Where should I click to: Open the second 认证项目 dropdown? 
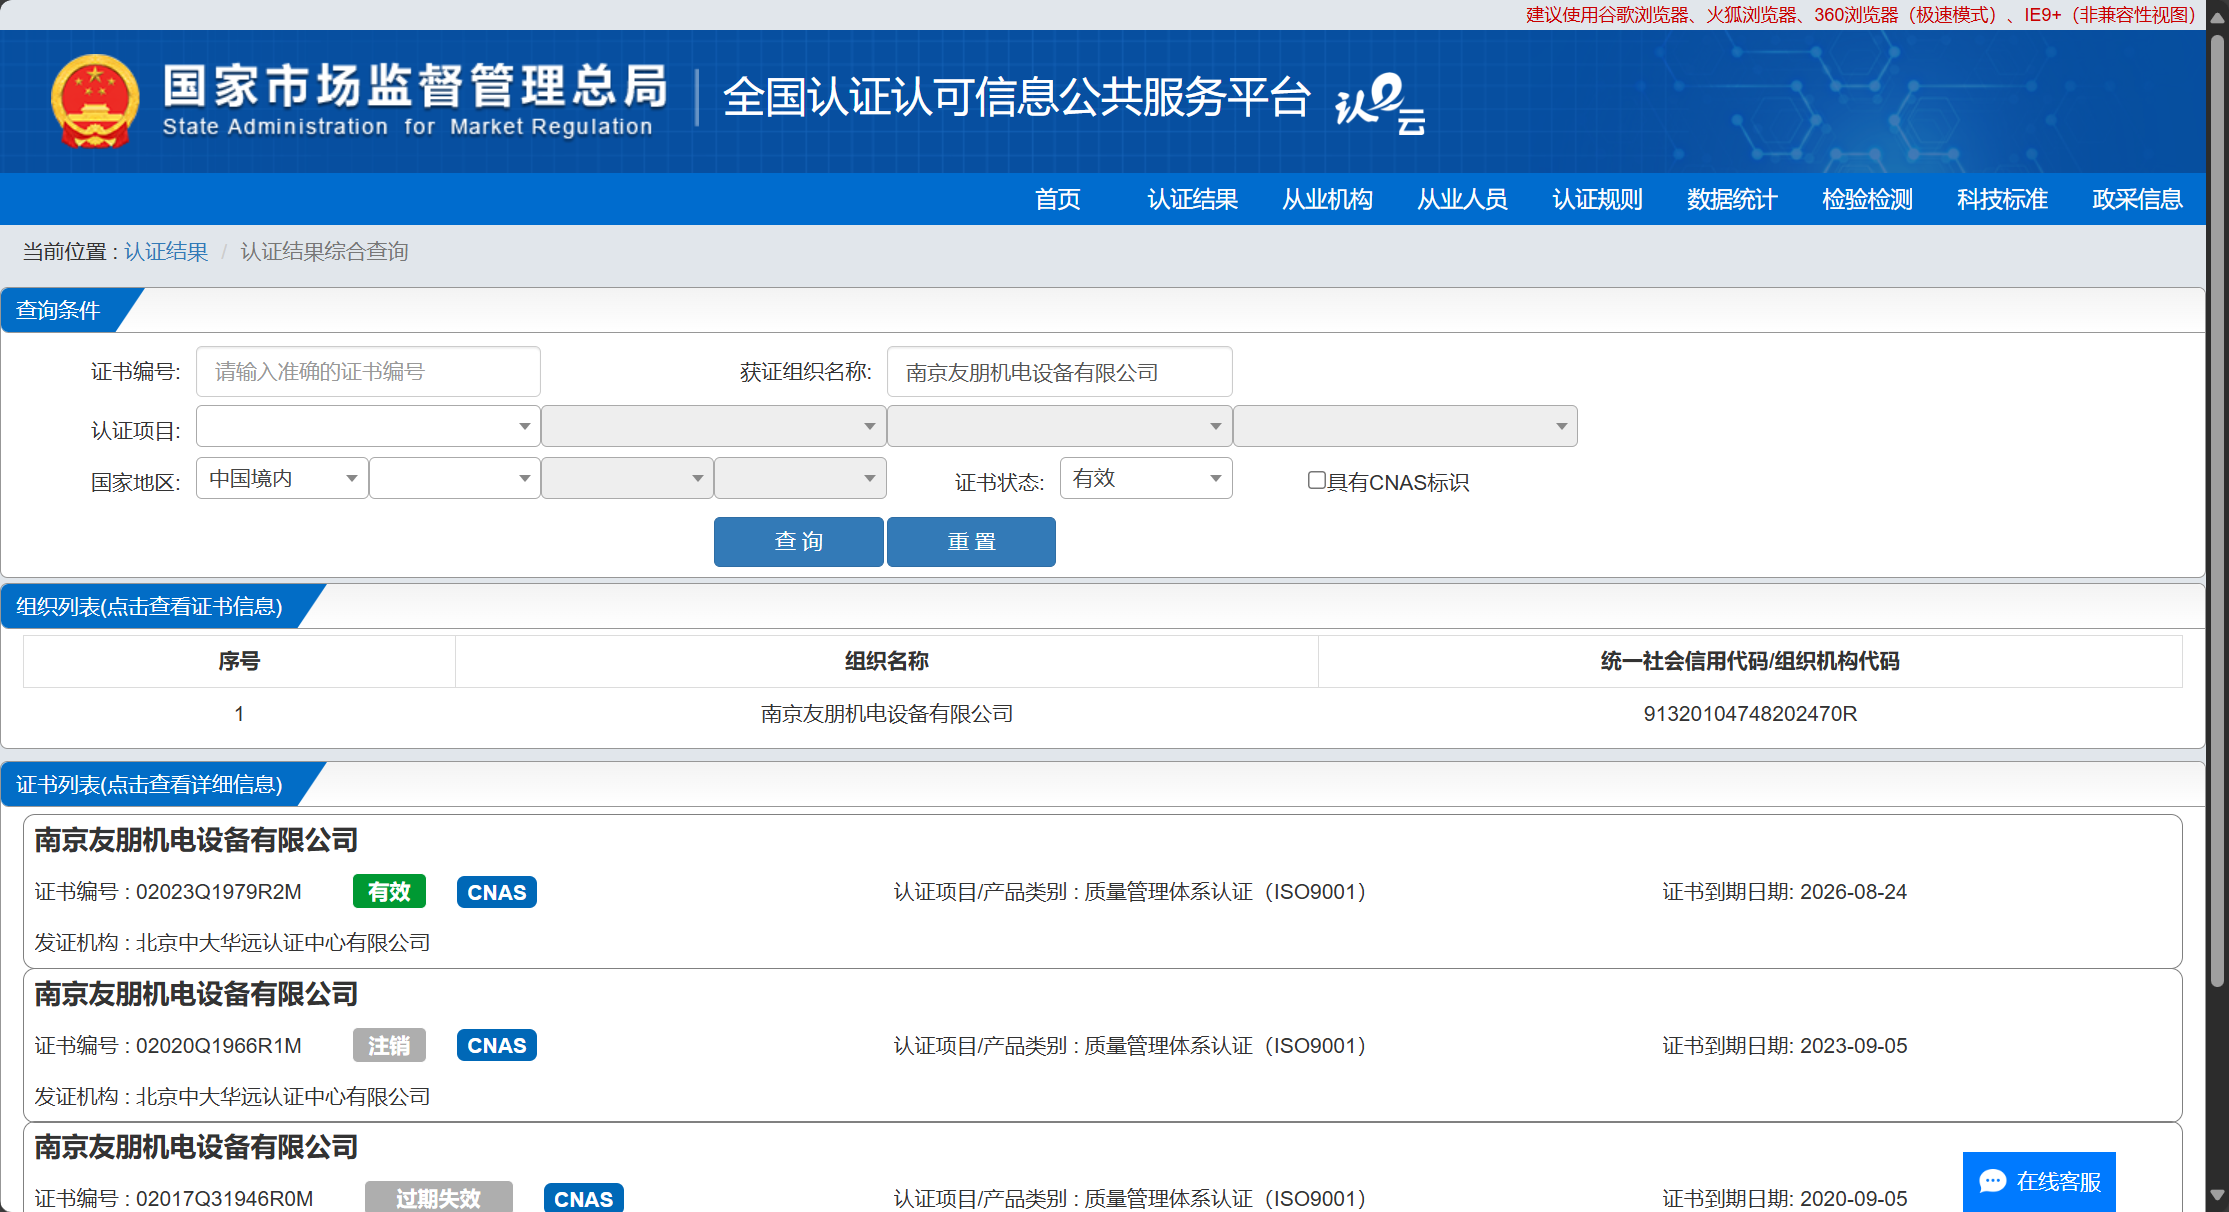click(x=714, y=426)
